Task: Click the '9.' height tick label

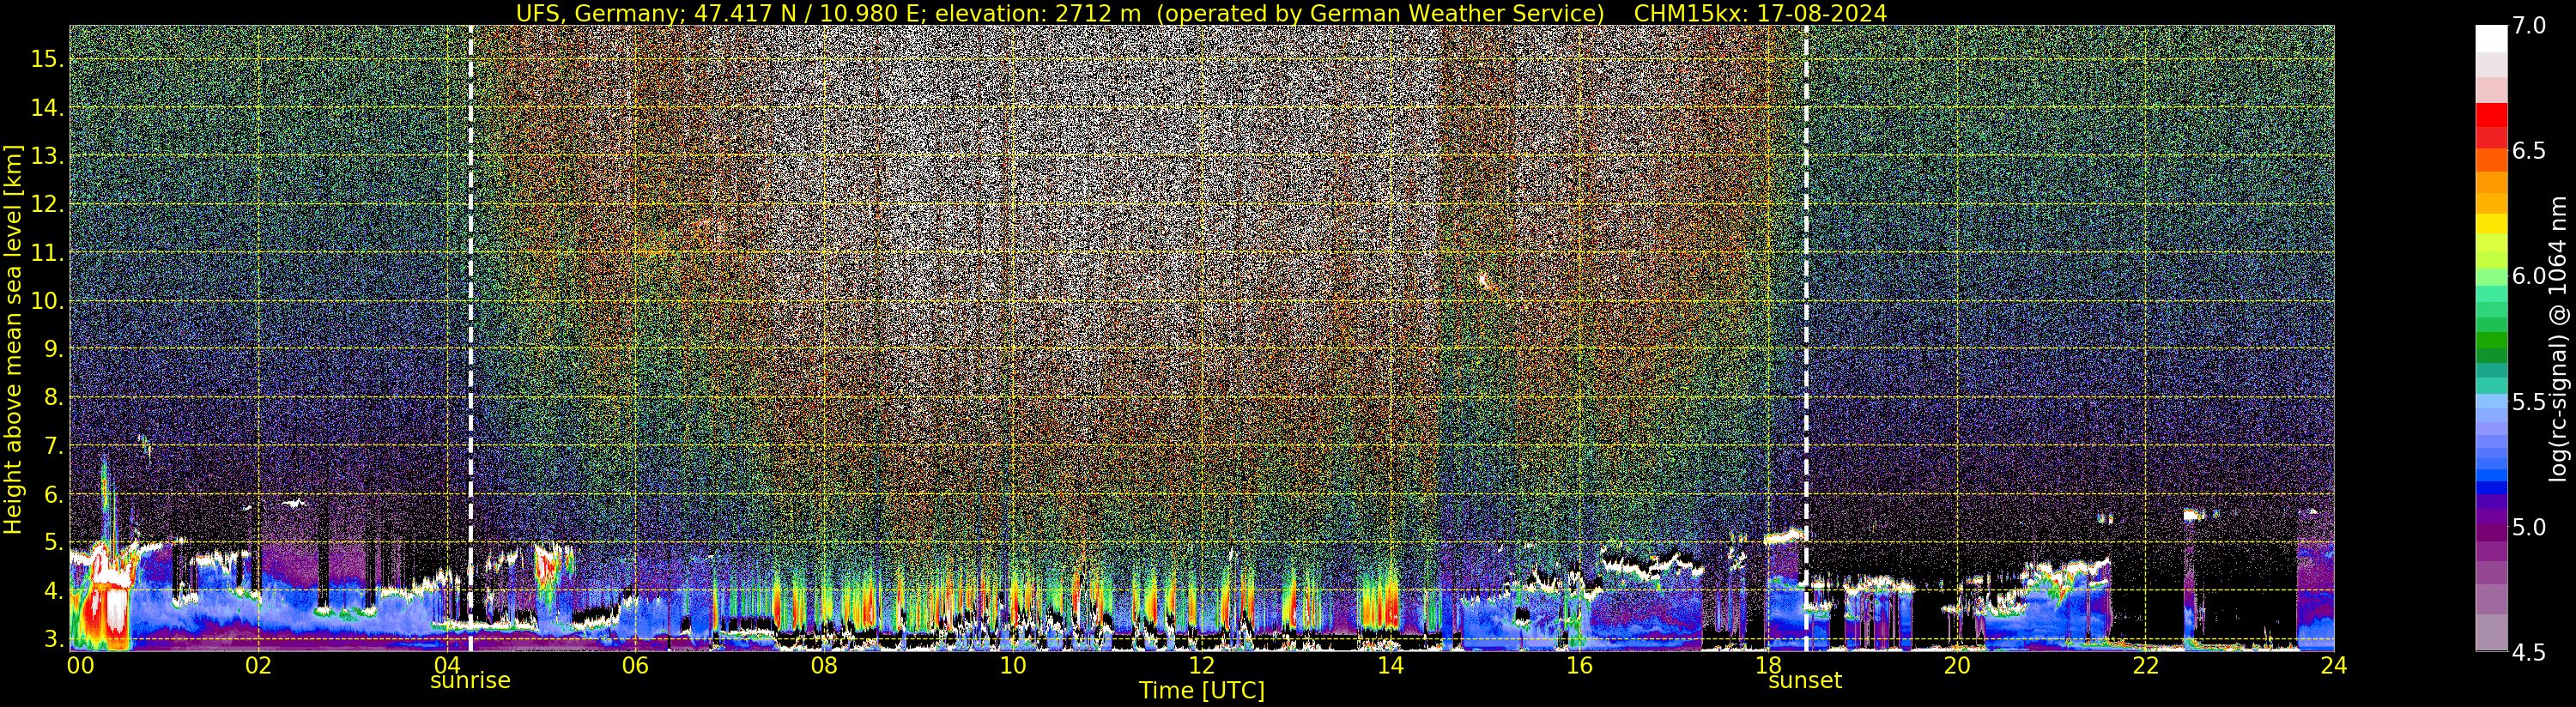Action: [52, 349]
